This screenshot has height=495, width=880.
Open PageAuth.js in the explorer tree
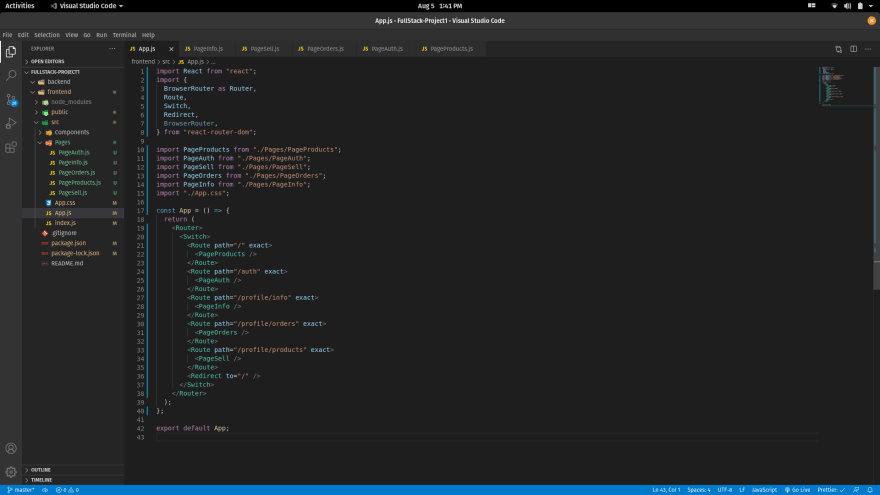pyautogui.click(x=73, y=153)
